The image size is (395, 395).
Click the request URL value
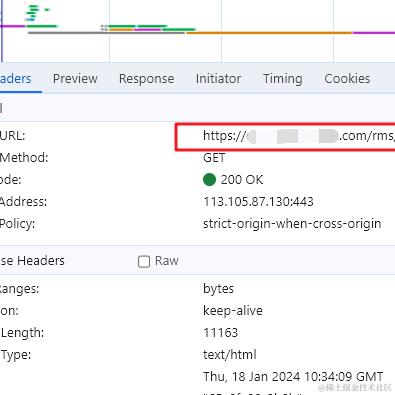(x=299, y=136)
